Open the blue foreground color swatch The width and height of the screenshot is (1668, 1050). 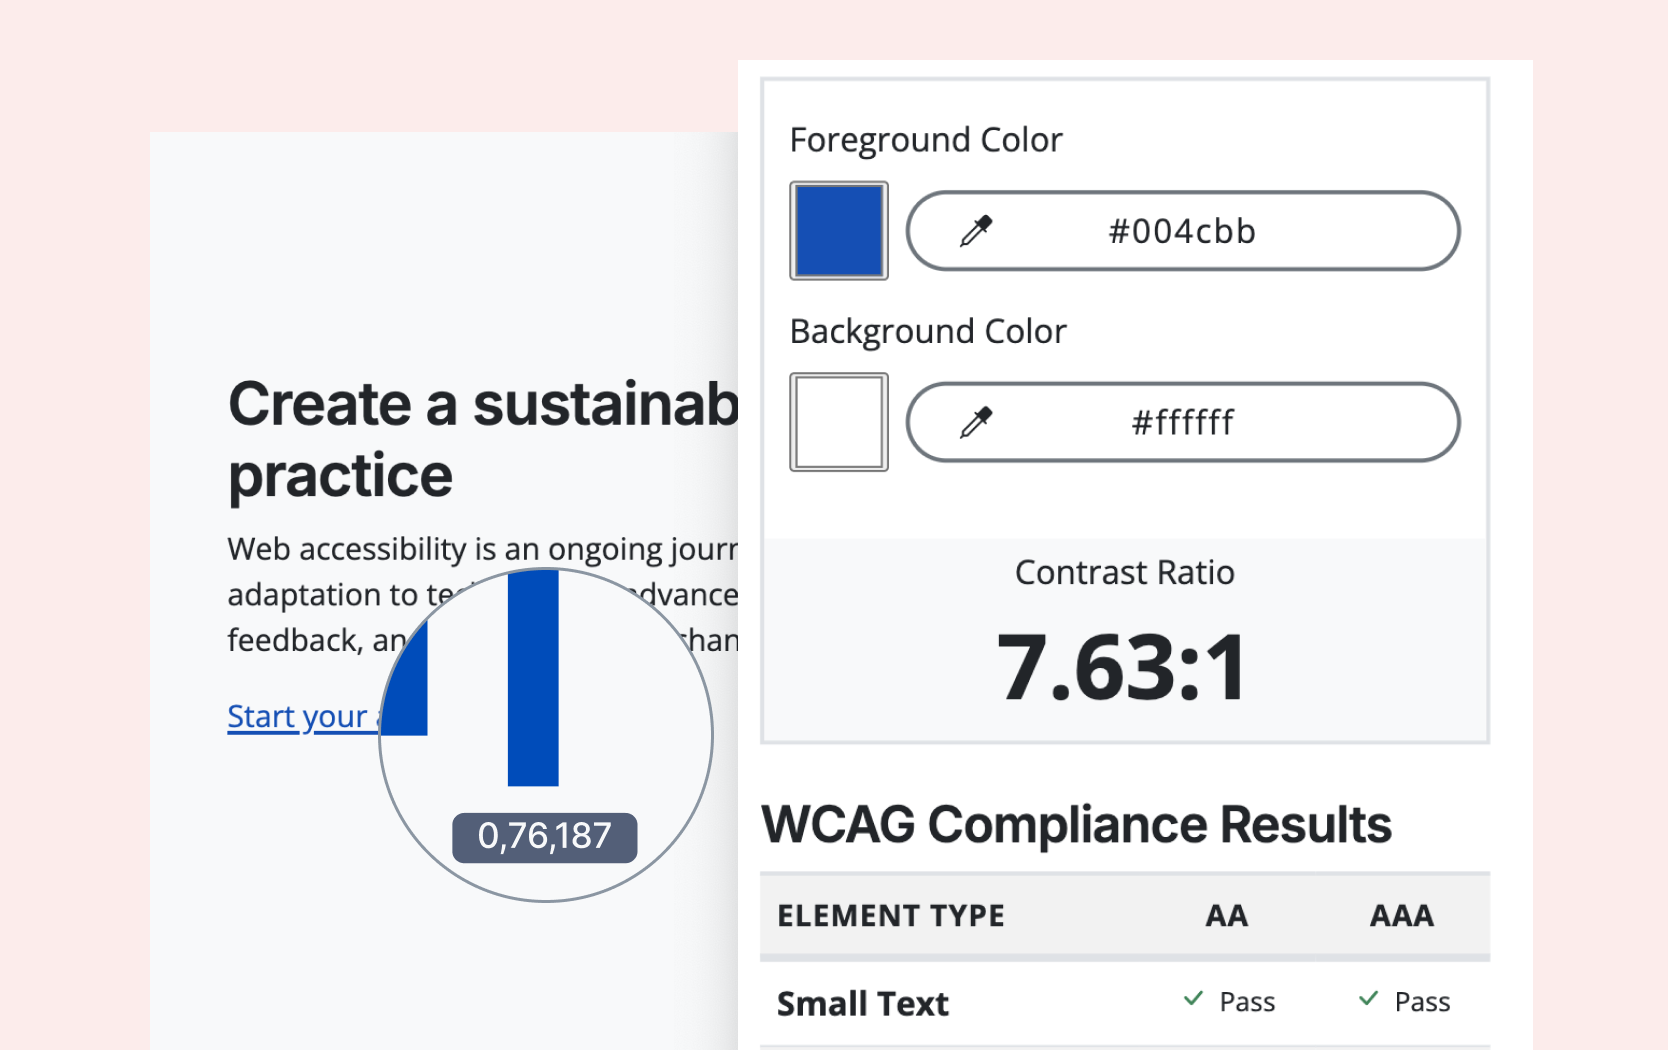(x=839, y=231)
